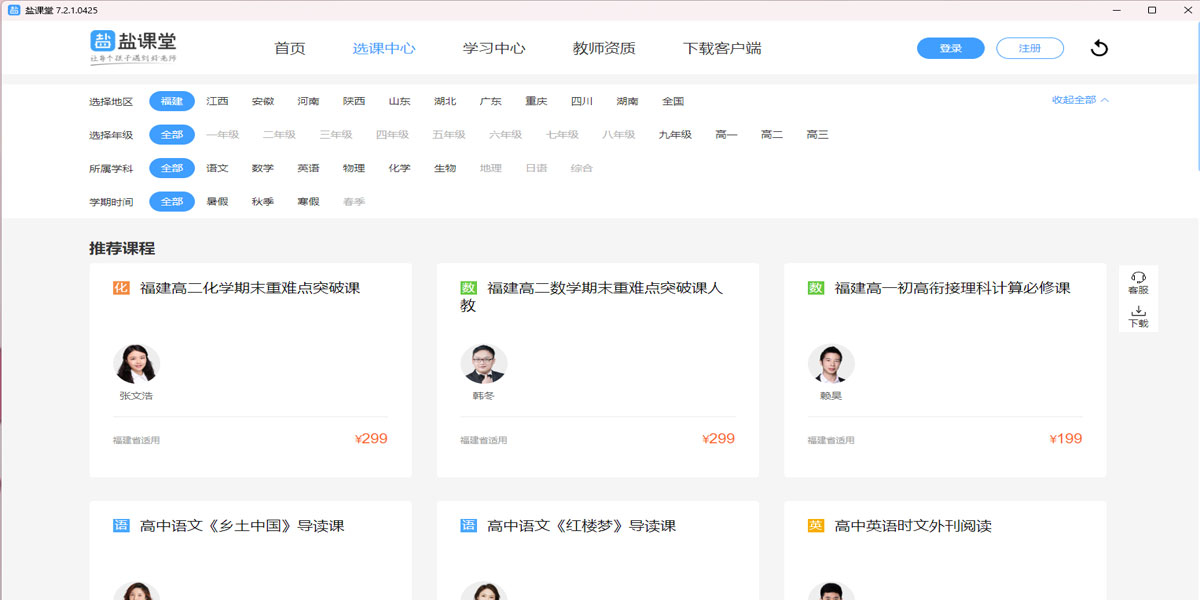The width and height of the screenshot is (1200, 600).
Task: Select region 四川
Action: point(582,101)
